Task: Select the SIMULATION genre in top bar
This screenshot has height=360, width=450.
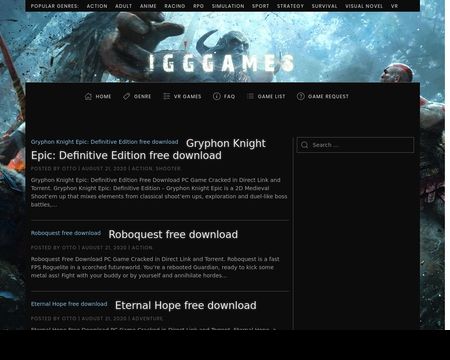Action: coord(228,6)
